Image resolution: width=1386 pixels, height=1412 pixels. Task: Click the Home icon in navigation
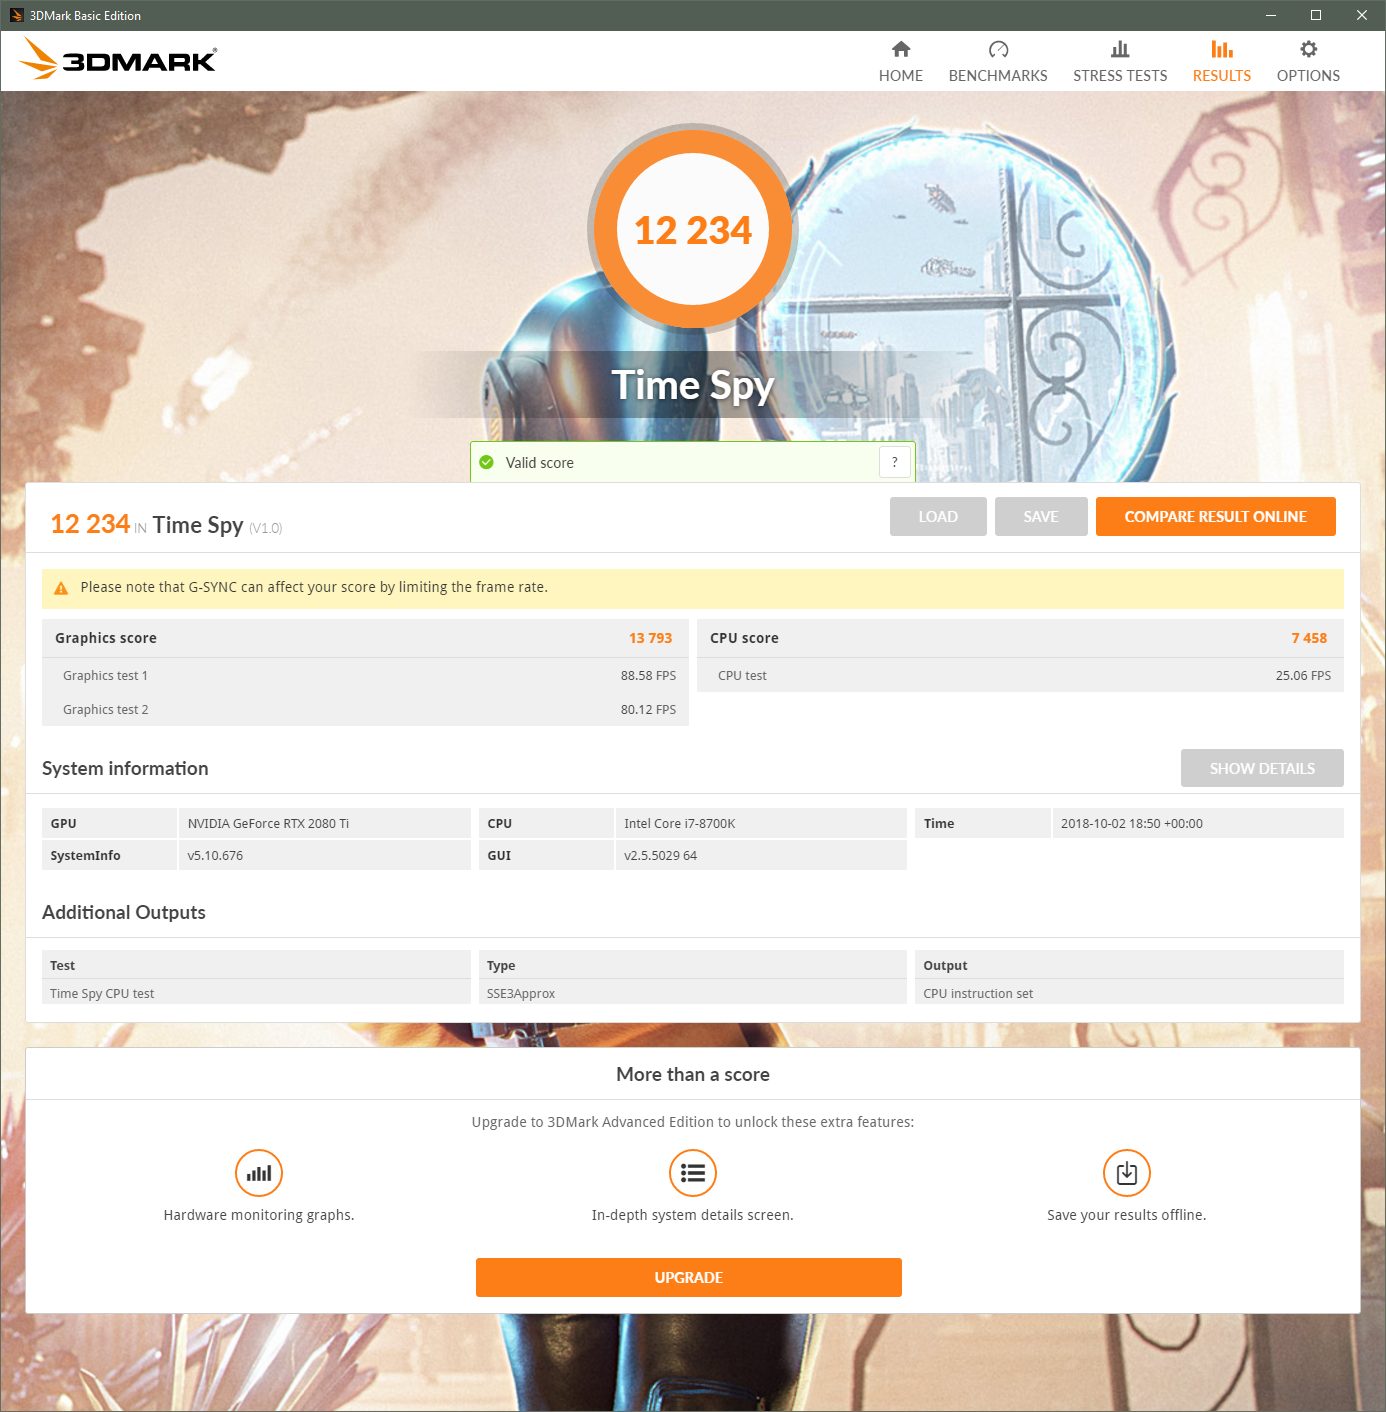pos(901,49)
